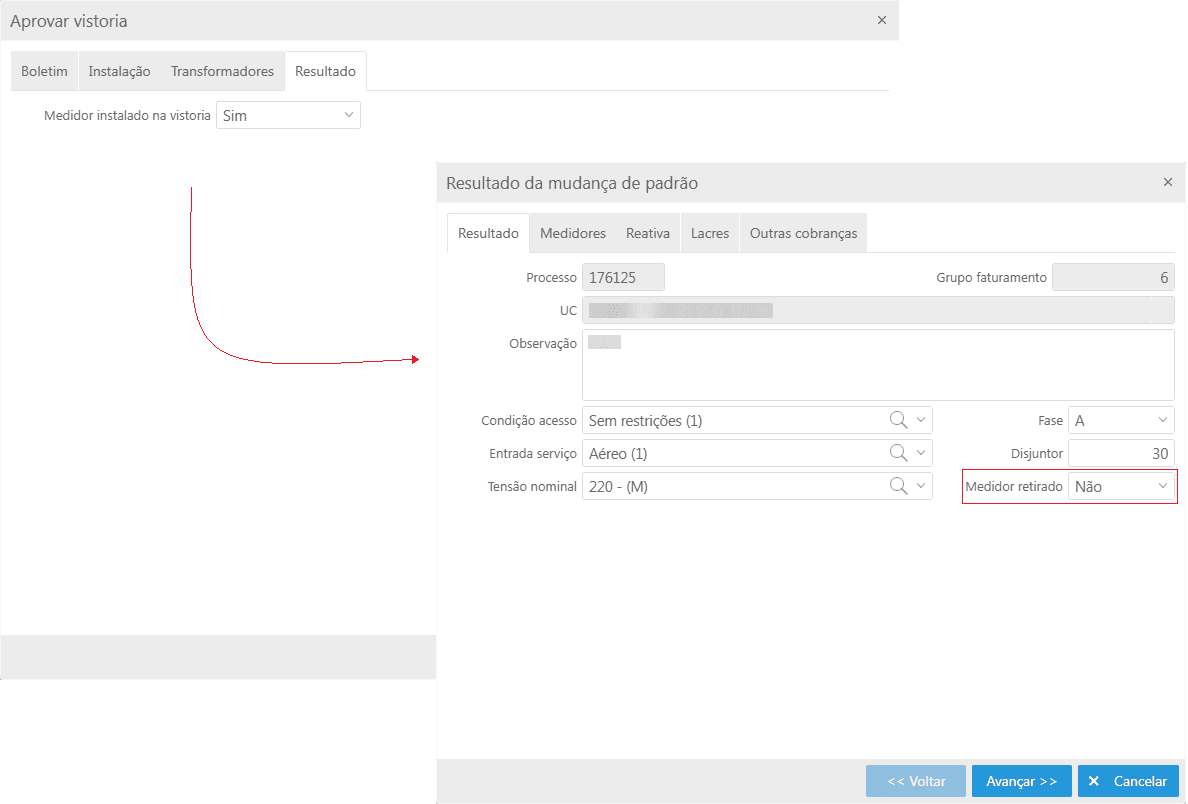Click search magnifier in Tensão nominal field
The height and width of the screenshot is (804, 1188).
898,486
